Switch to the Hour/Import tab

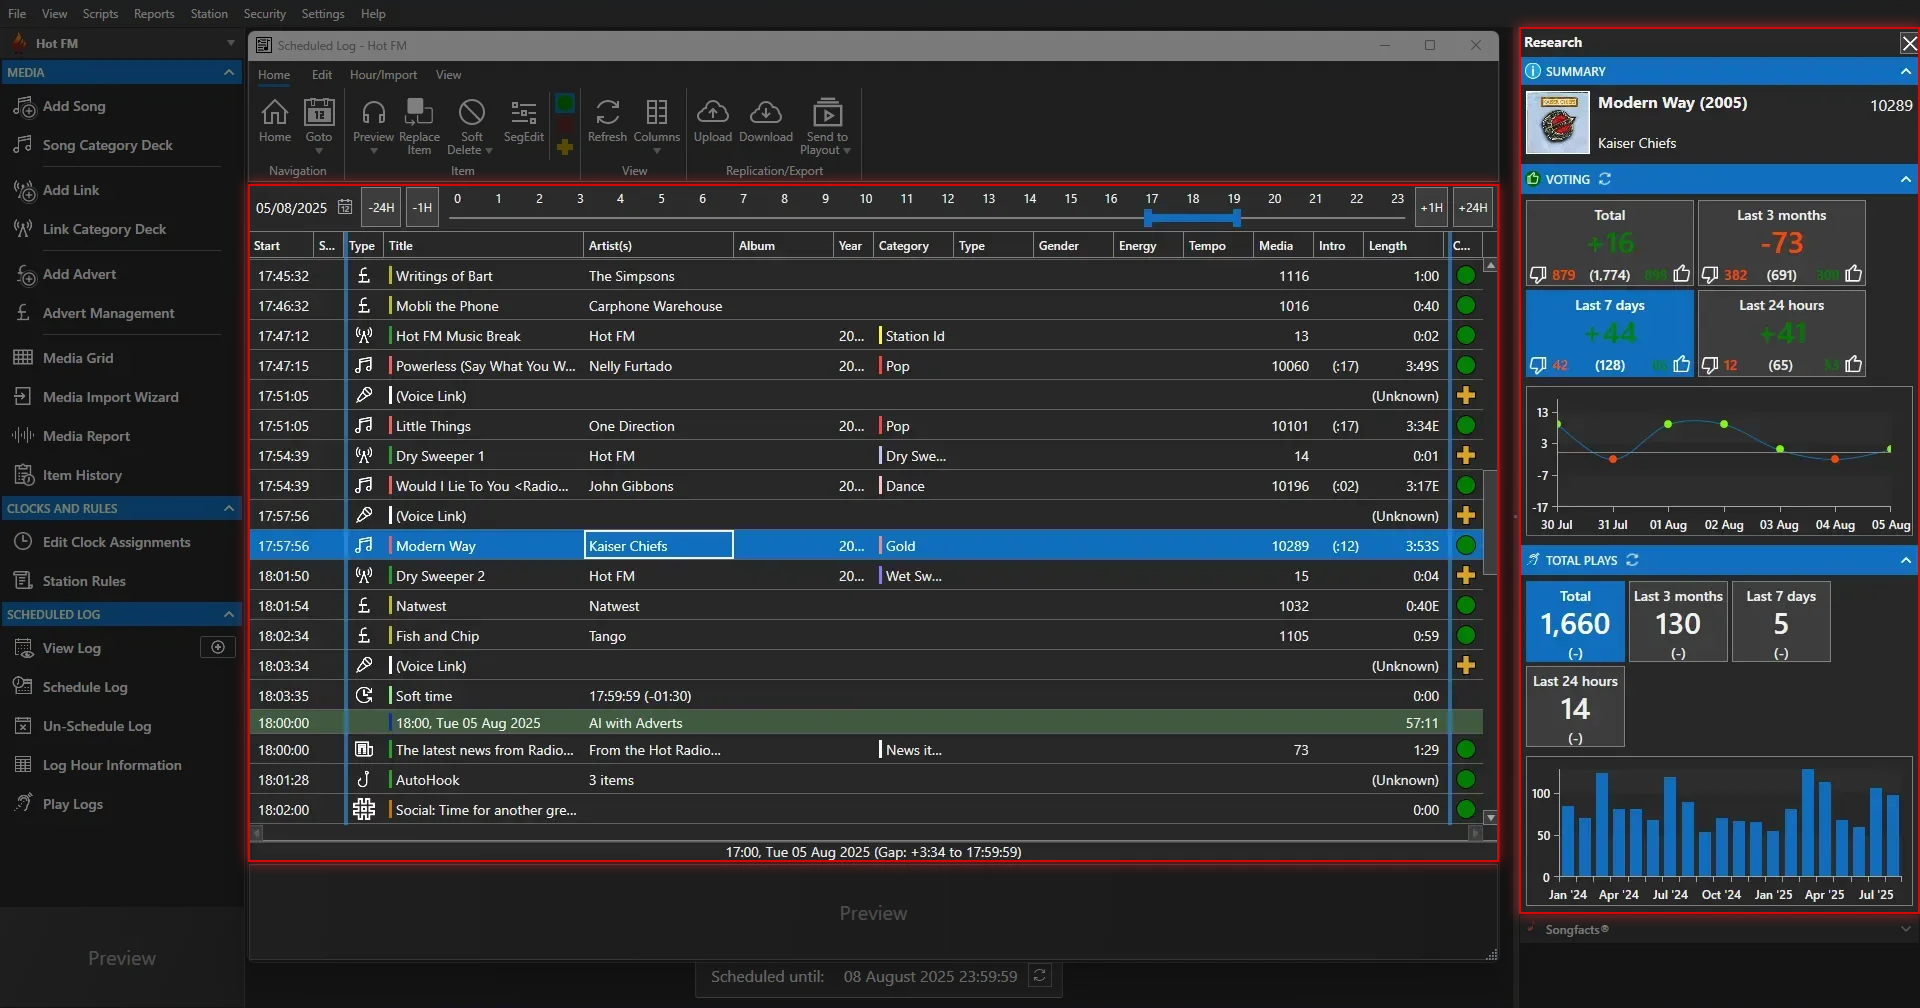point(383,74)
